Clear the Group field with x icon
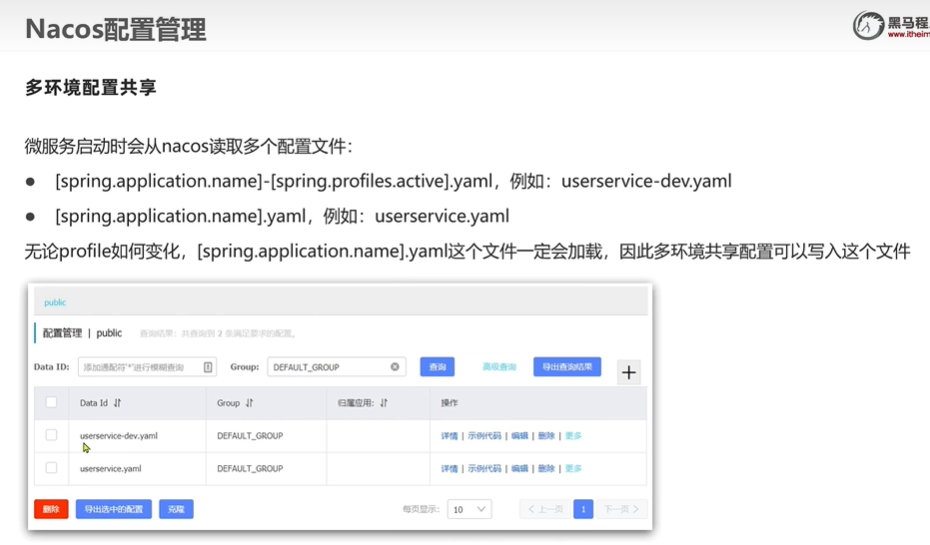The height and width of the screenshot is (545, 930). 395,367
